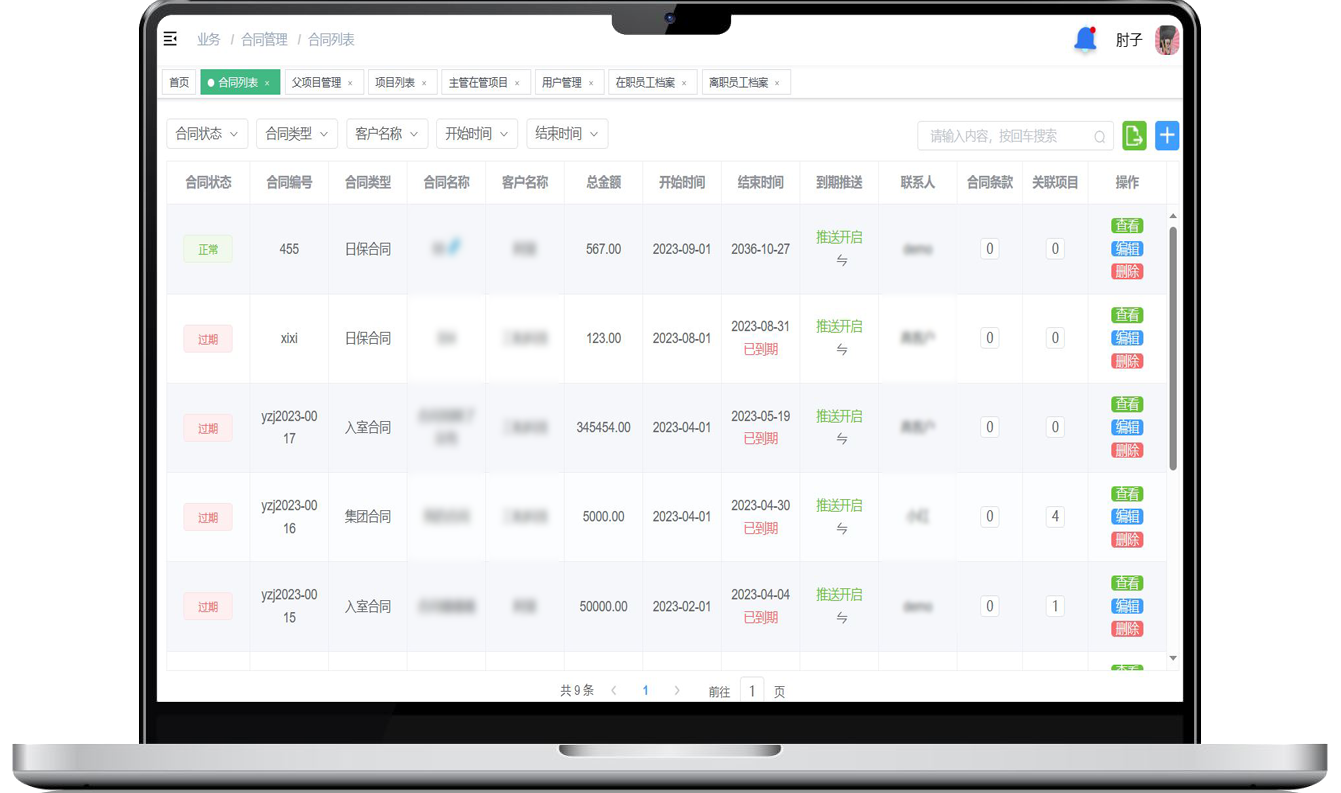This screenshot has height=793, width=1341.
Task: Click 查看 button for contract 455
Action: (x=1127, y=226)
